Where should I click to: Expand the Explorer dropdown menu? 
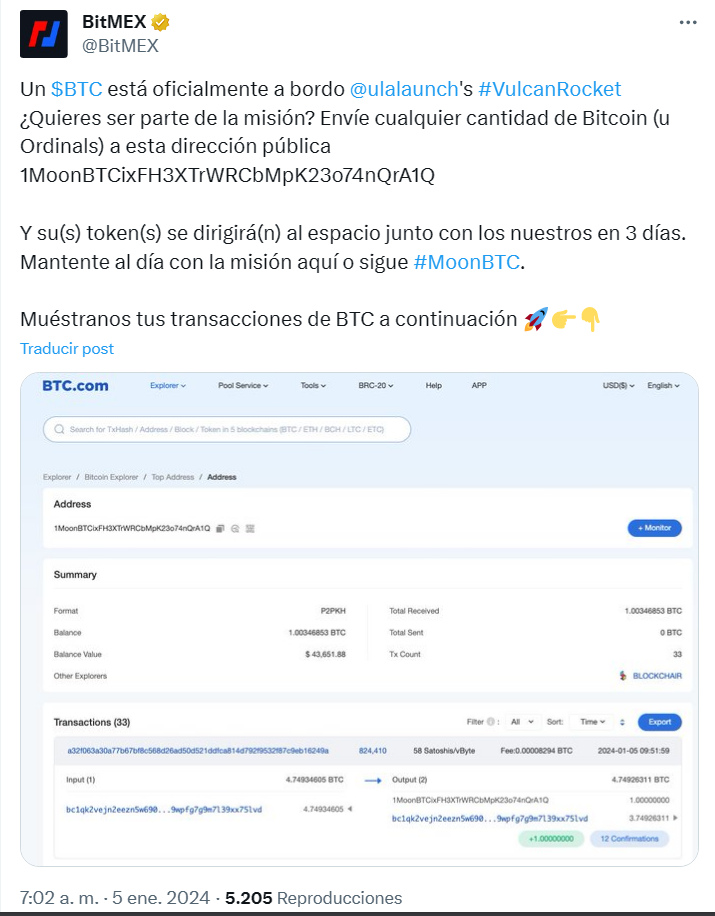pyautogui.click(x=168, y=386)
